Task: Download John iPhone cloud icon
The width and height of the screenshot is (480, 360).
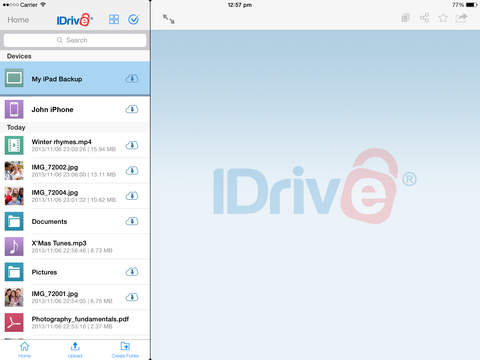Action: 132,109
